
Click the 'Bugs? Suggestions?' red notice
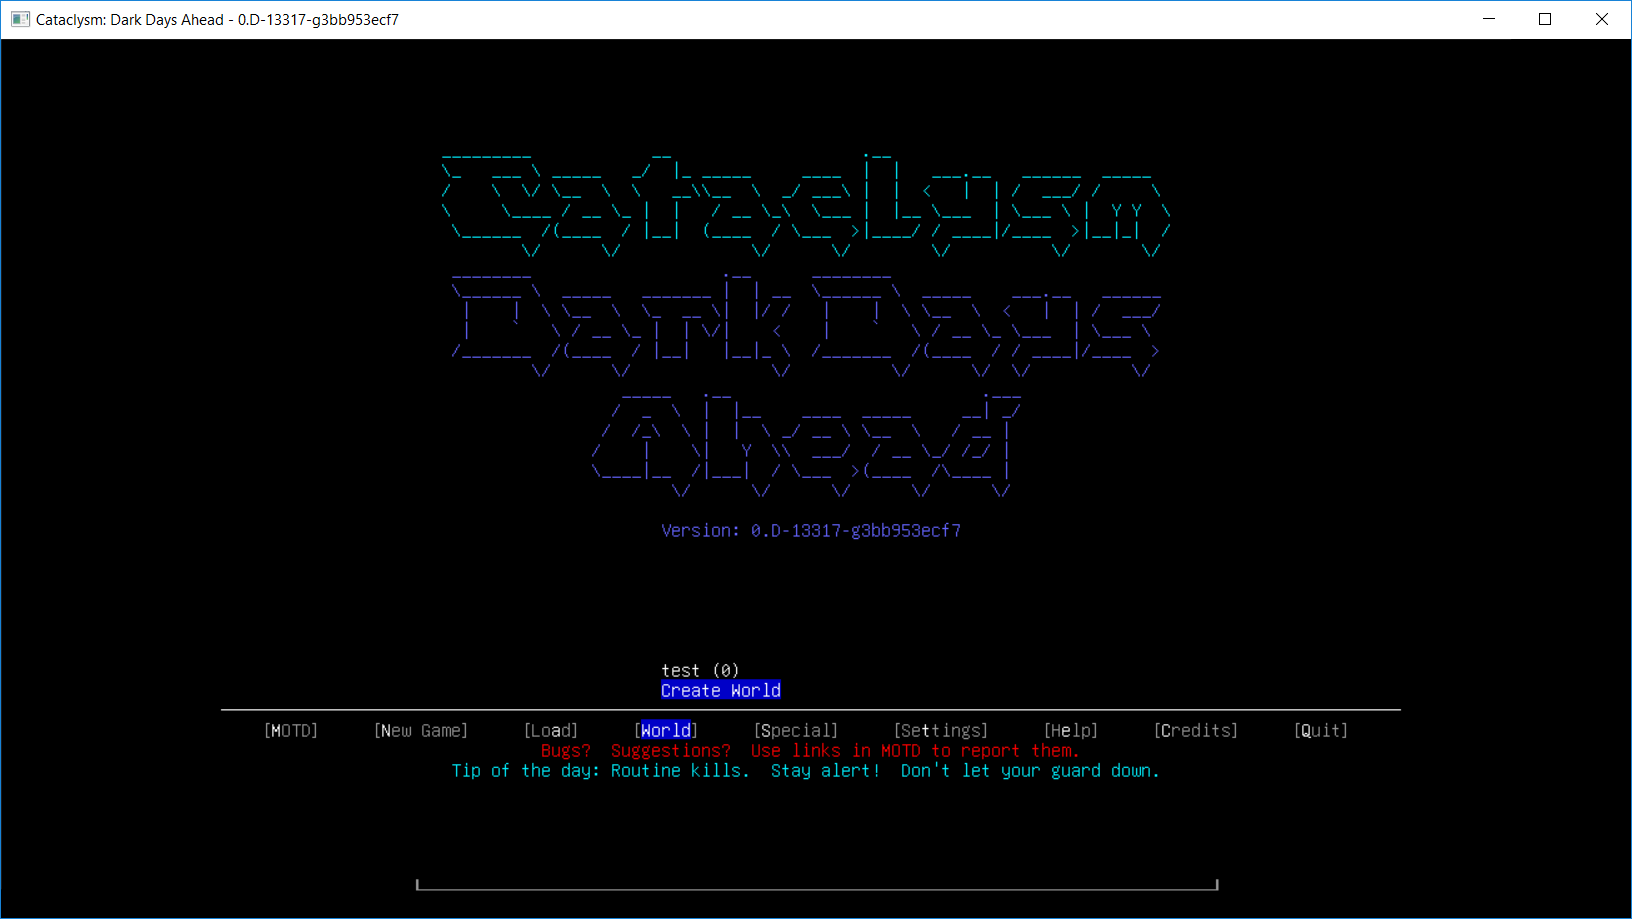click(811, 751)
